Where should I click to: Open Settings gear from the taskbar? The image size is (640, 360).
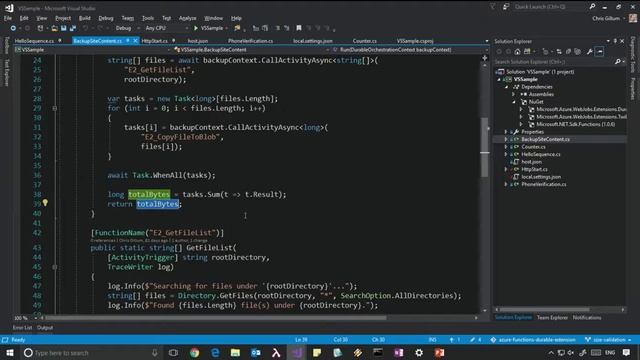(419, 352)
